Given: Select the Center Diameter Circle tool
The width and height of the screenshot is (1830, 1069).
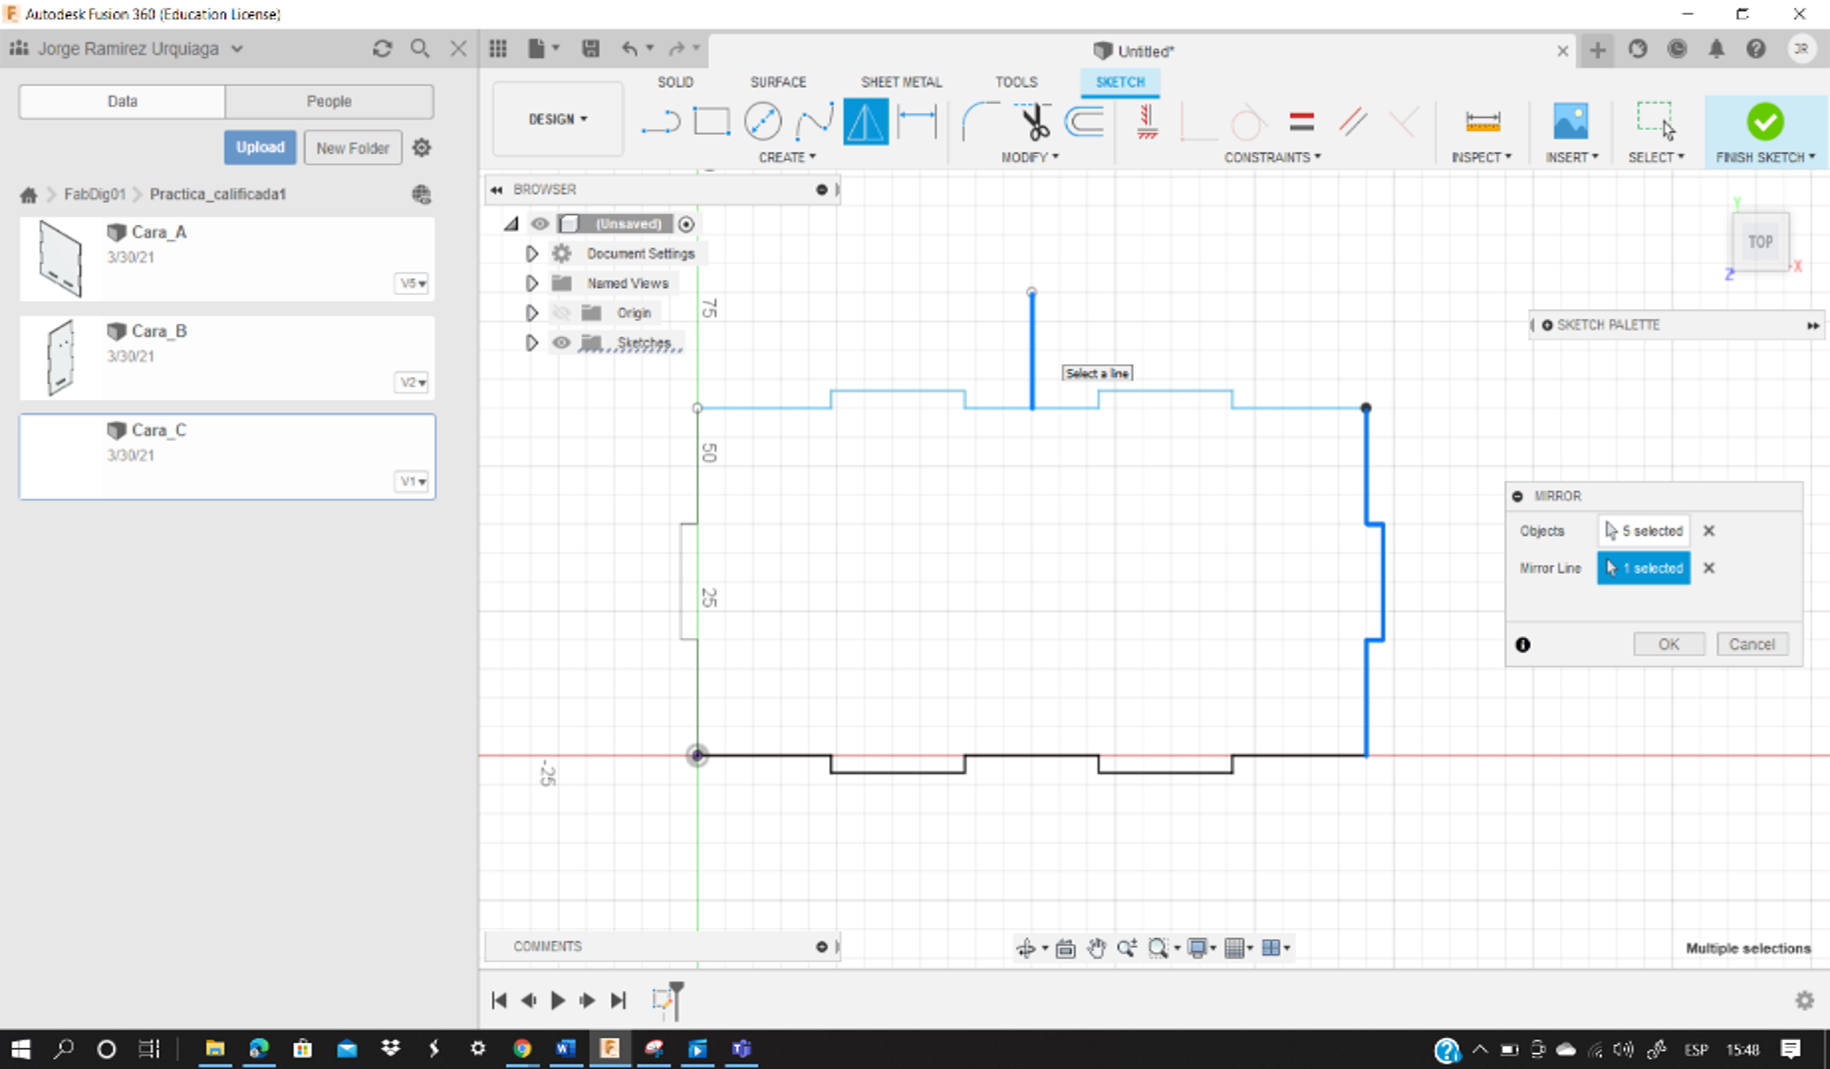Looking at the screenshot, I should point(763,122).
